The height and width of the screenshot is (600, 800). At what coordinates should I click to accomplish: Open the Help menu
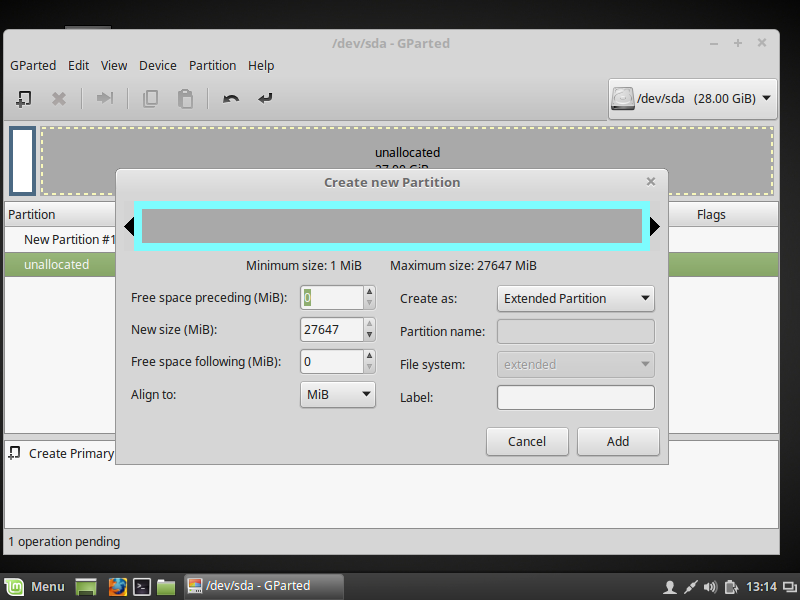tap(261, 66)
